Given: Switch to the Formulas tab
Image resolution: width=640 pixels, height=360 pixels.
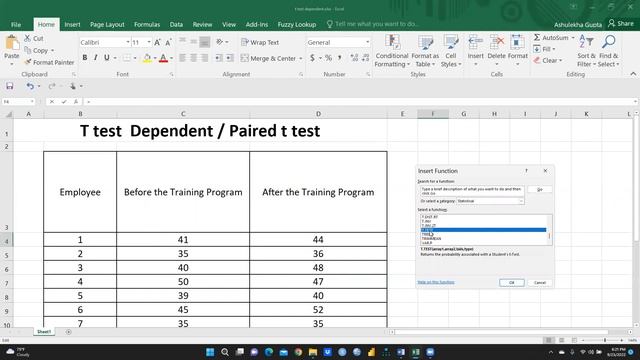Looking at the screenshot, I should pos(147,24).
